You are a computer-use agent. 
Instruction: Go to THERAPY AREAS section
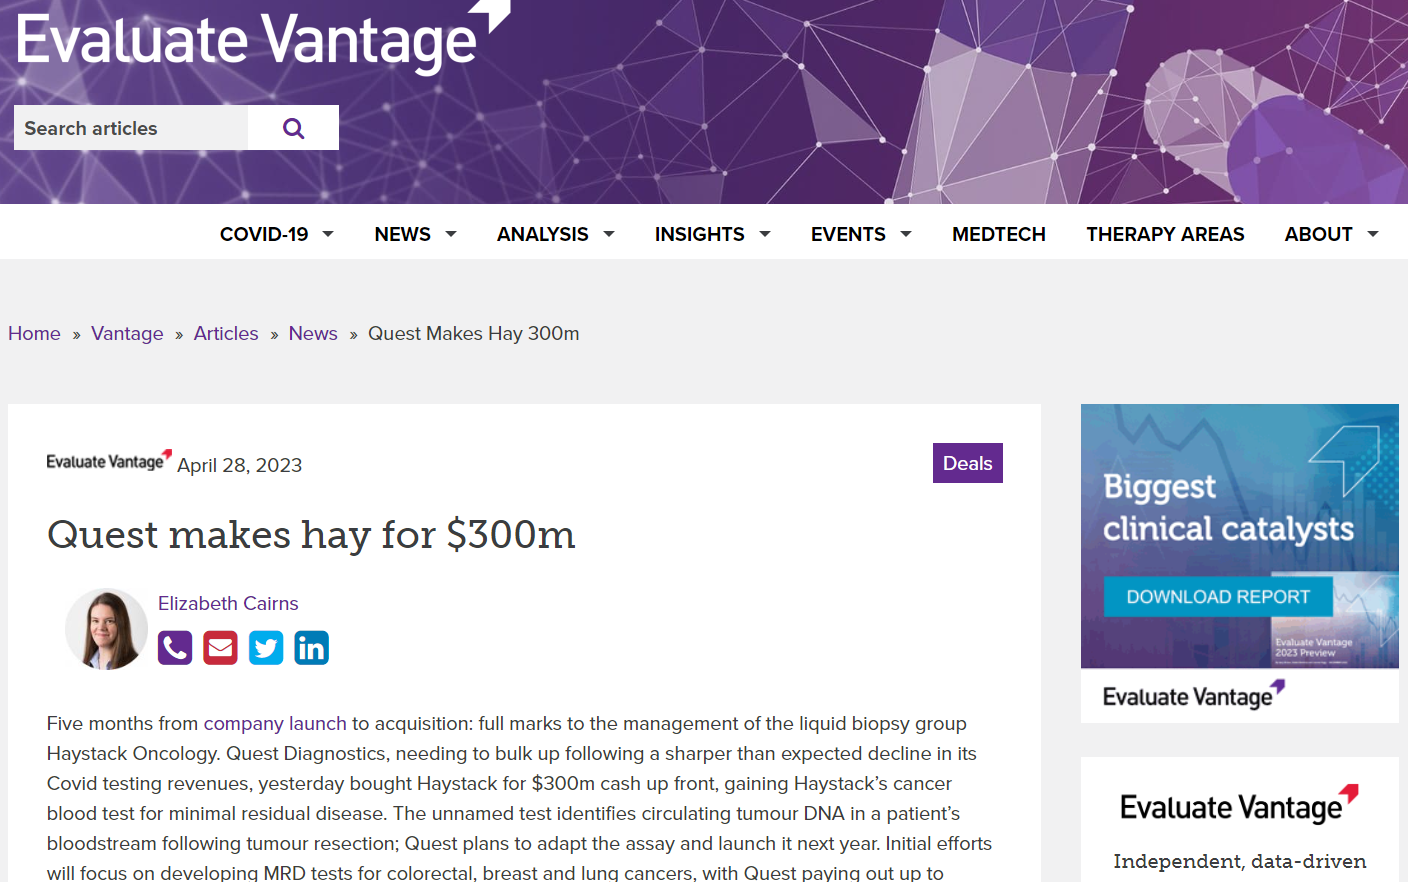(1165, 234)
